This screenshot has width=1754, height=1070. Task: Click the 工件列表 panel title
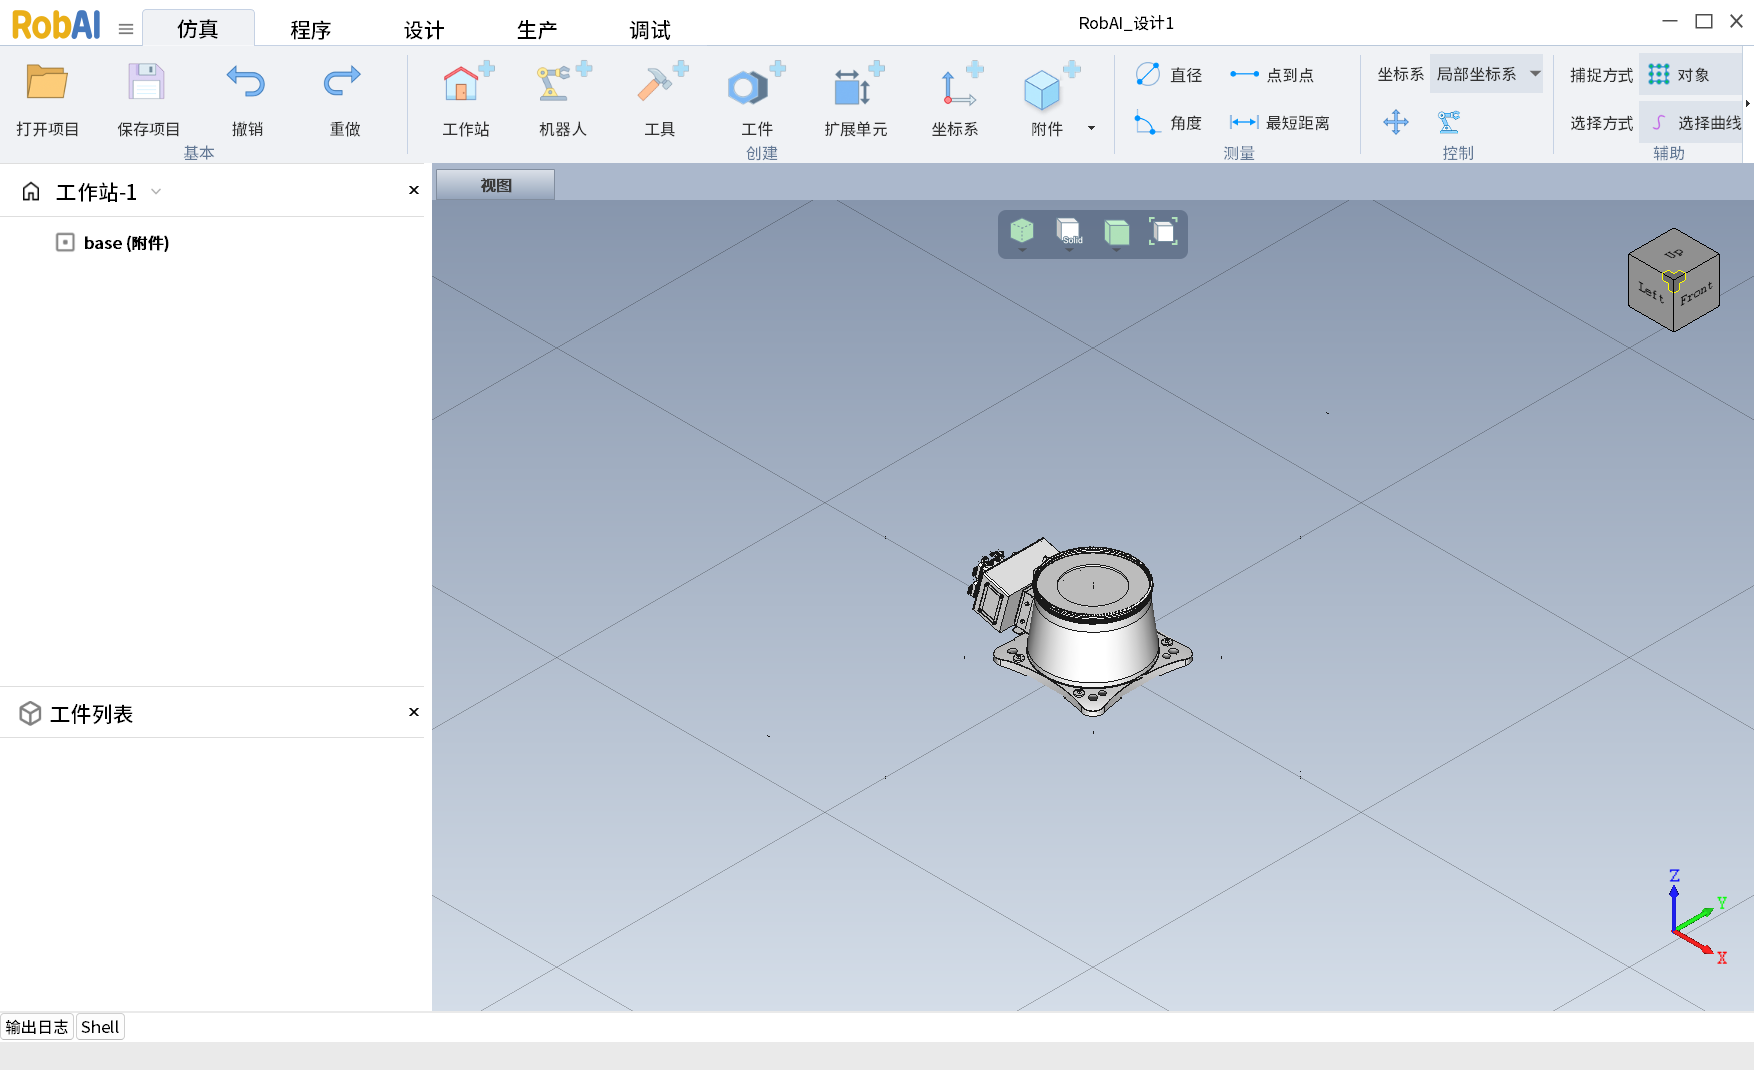(91, 714)
